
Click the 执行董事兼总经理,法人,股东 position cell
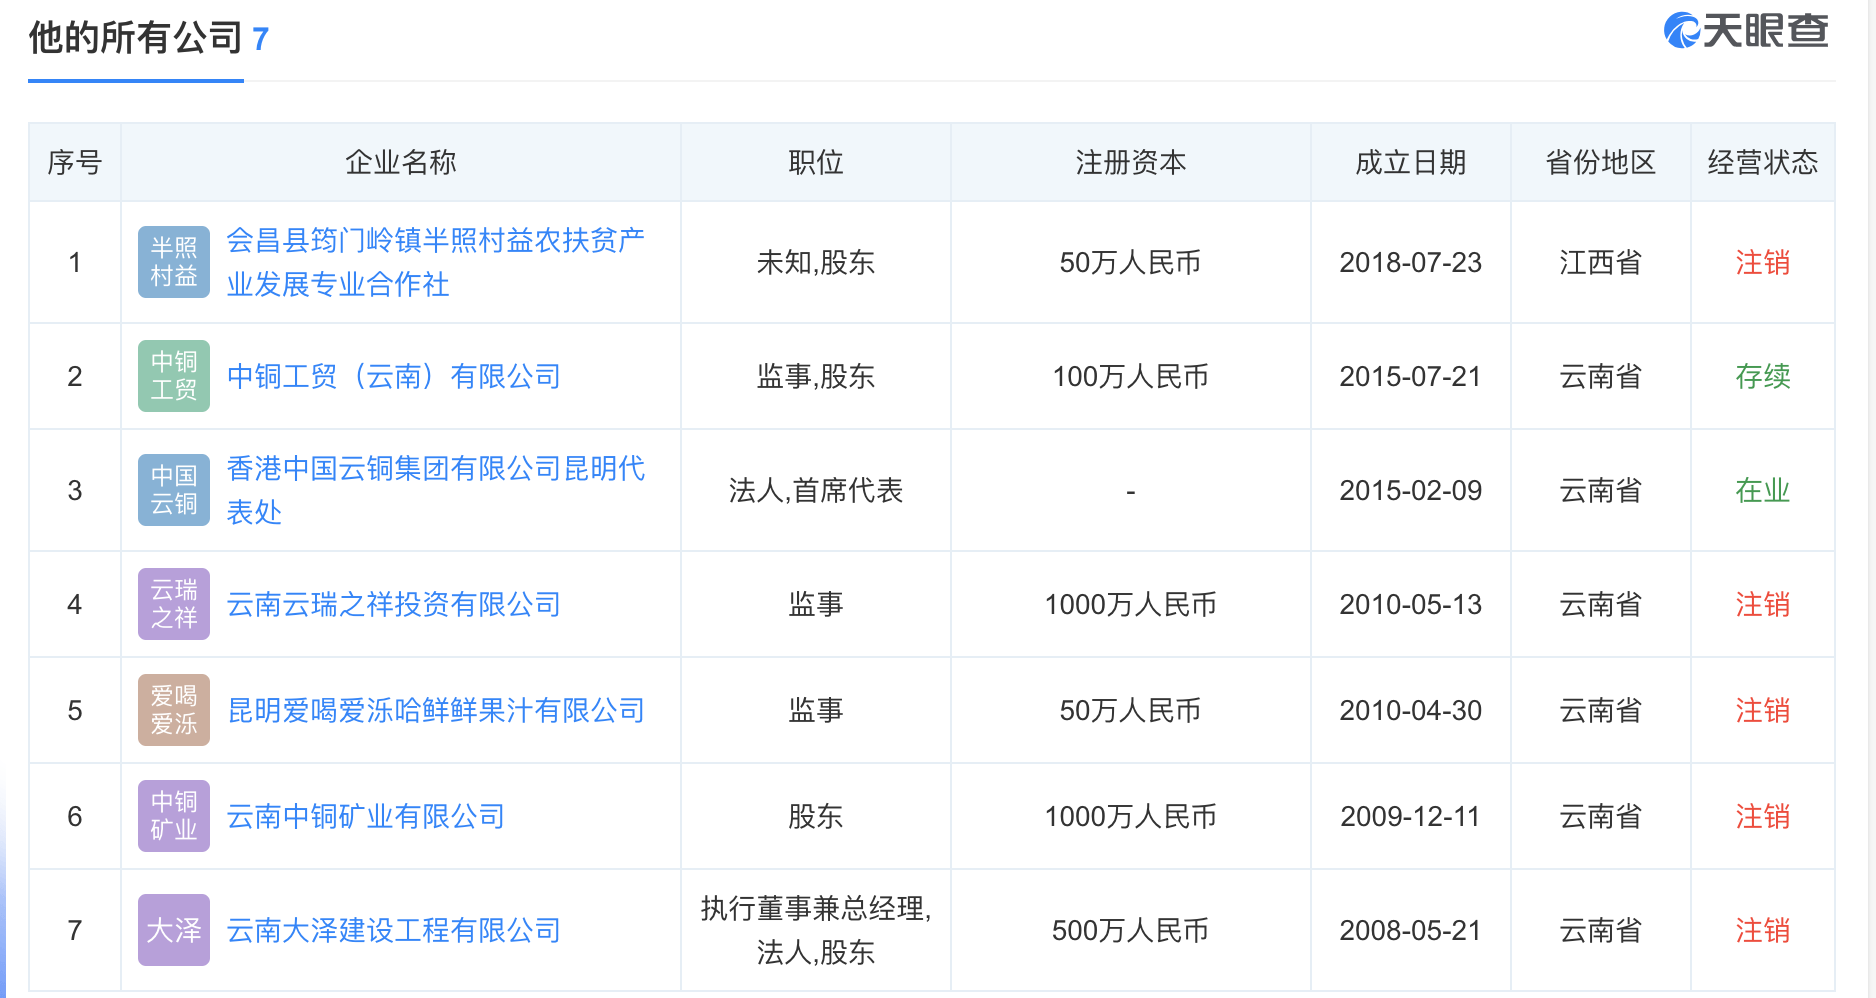pos(816,930)
